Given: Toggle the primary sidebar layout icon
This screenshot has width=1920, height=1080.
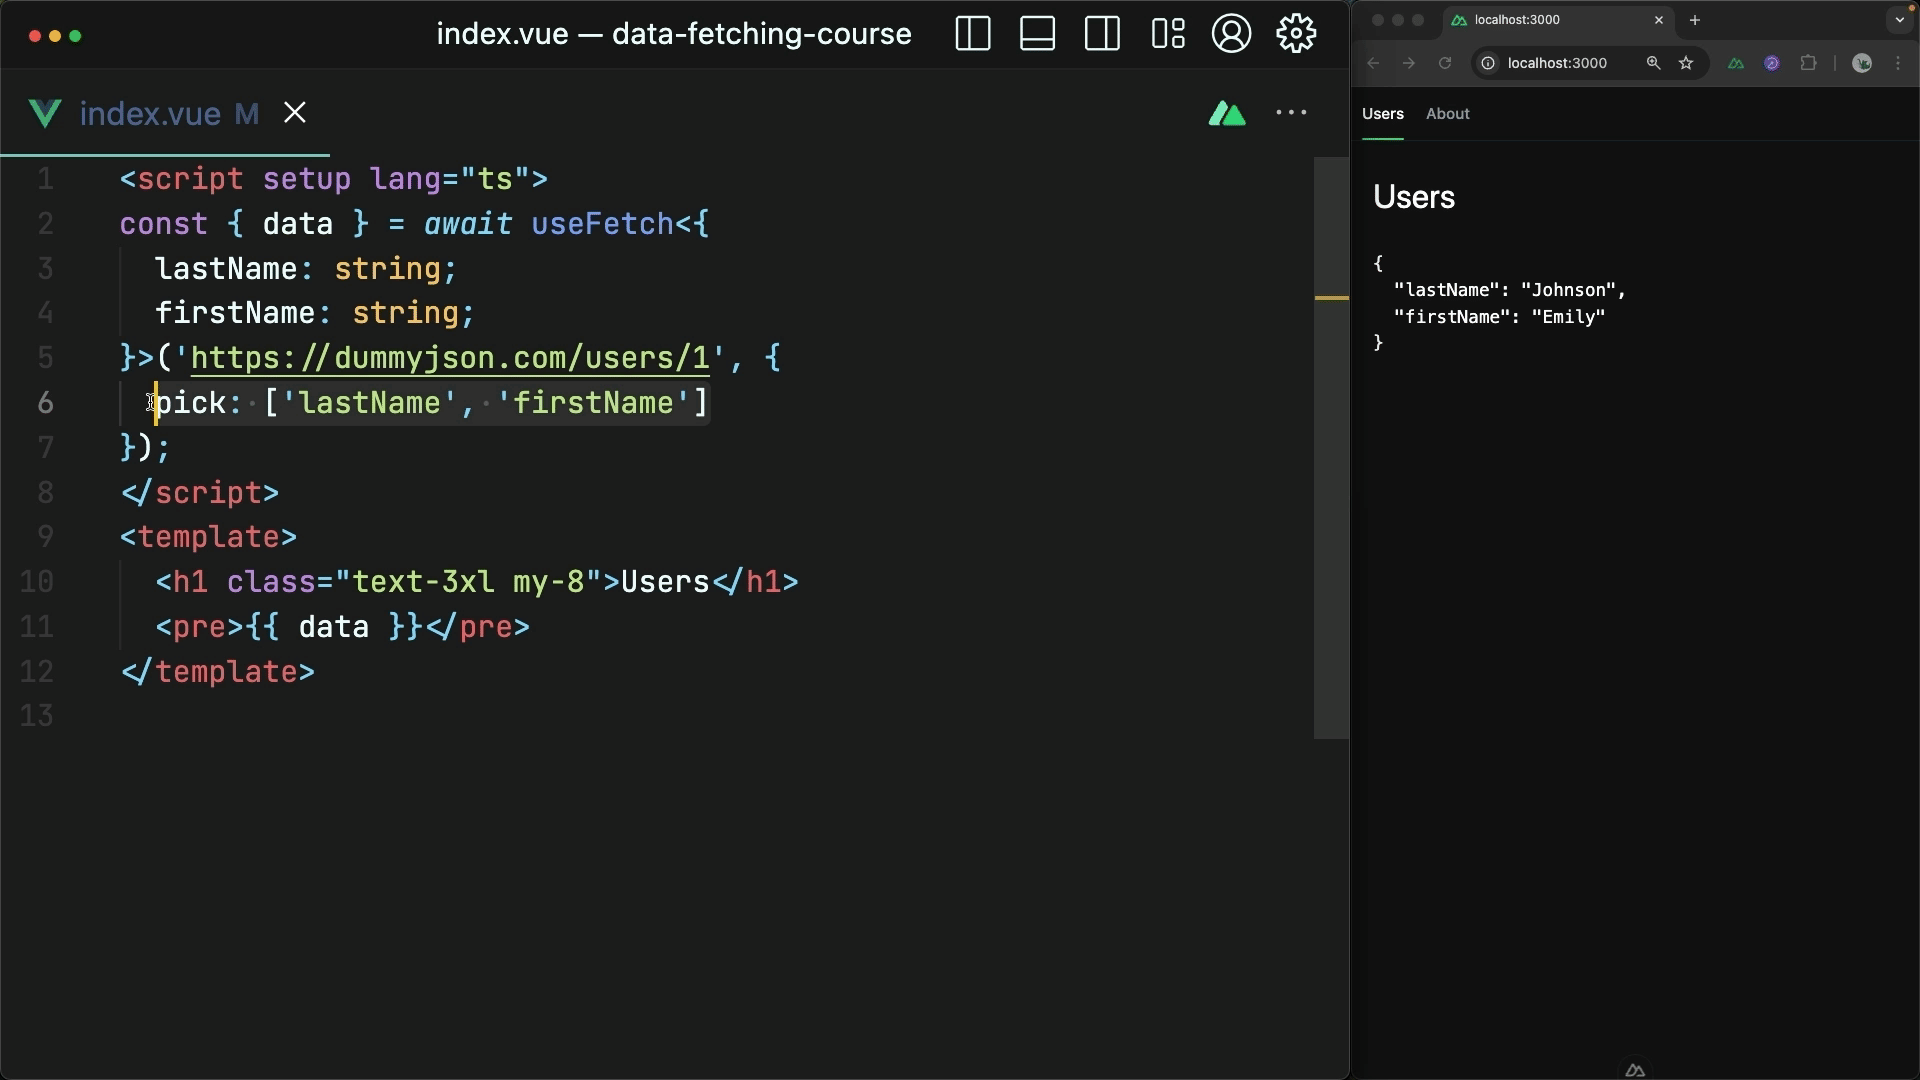Looking at the screenshot, I should tap(972, 34).
